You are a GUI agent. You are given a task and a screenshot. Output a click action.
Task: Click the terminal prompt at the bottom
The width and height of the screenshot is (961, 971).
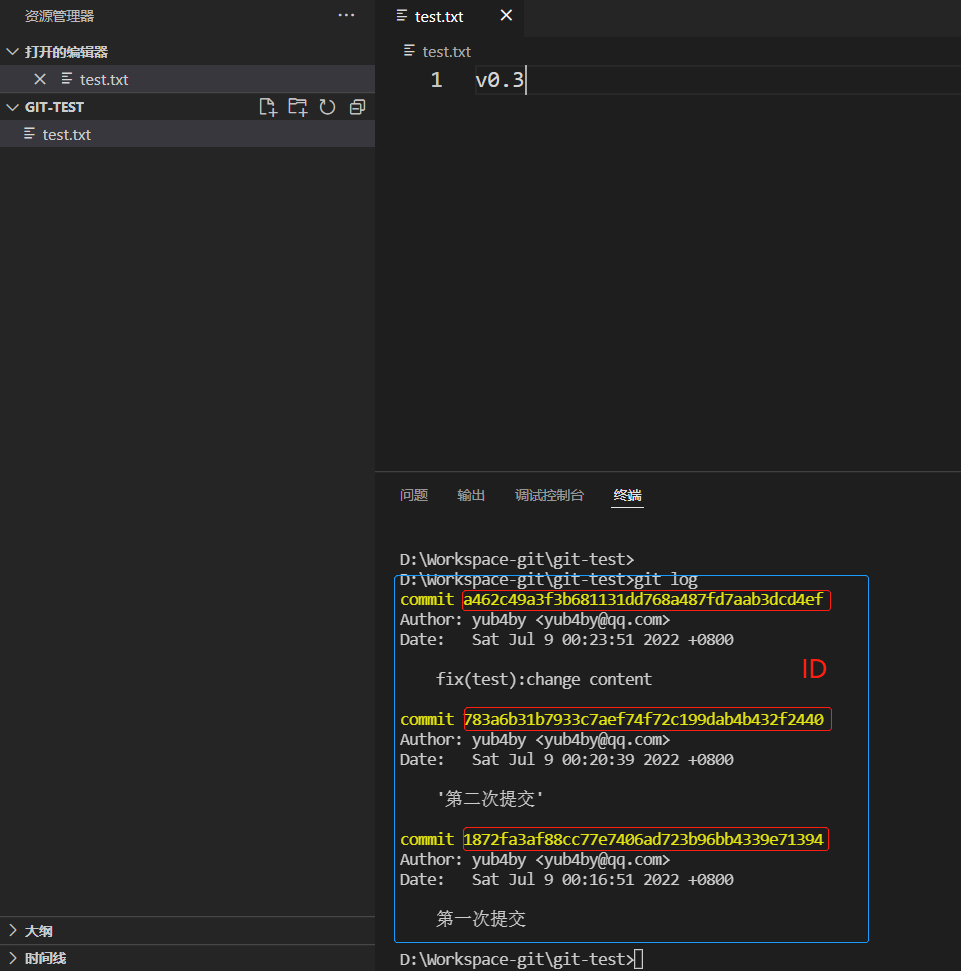(521, 959)
